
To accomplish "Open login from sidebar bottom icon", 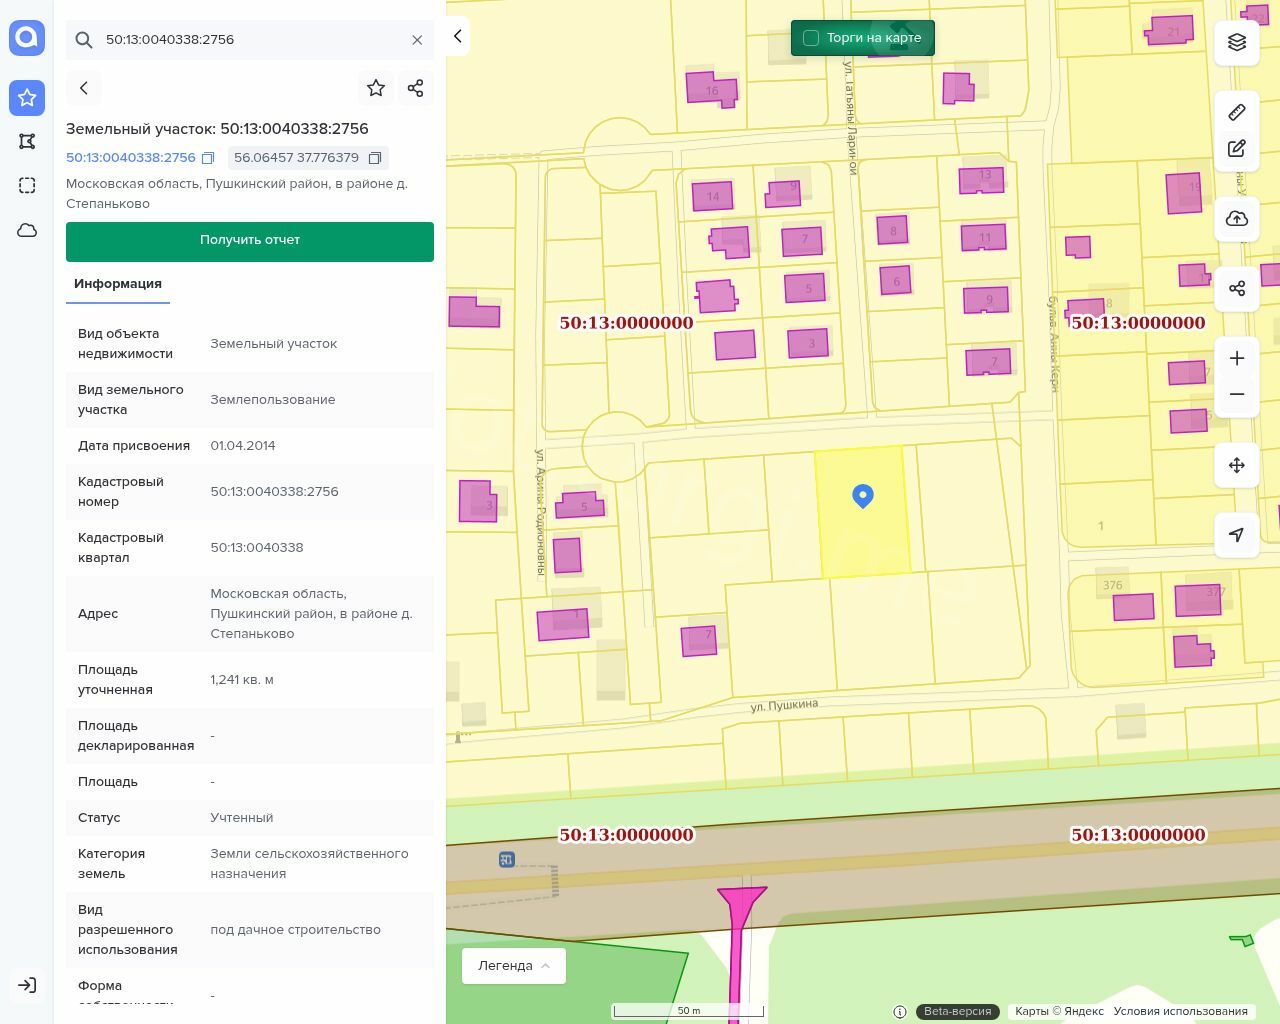I will (27, 985).
